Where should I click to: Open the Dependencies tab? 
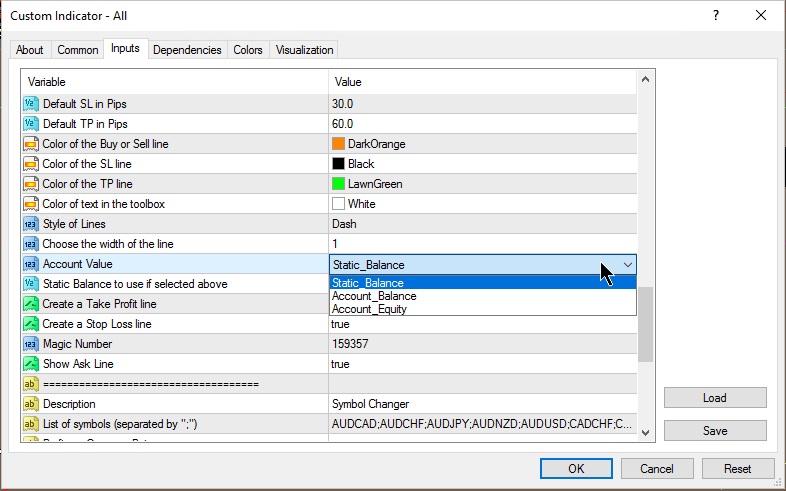187,50
